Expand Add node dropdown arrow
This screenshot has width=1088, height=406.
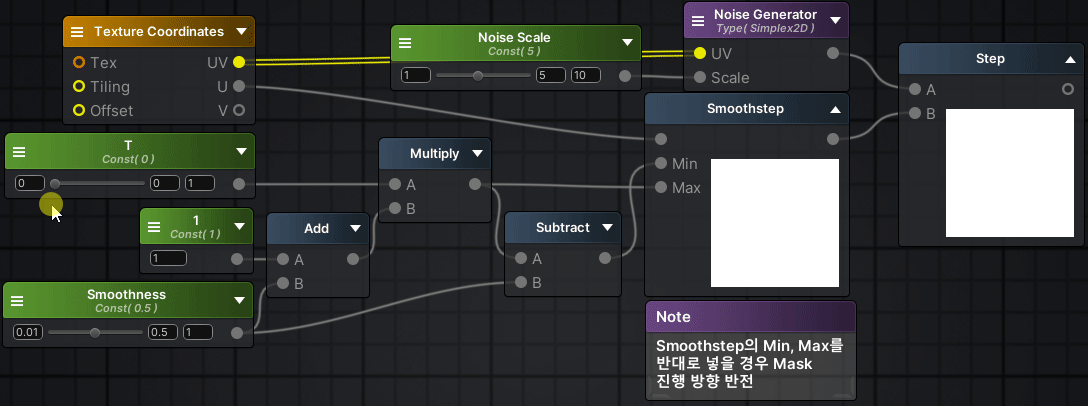point(355,228)
